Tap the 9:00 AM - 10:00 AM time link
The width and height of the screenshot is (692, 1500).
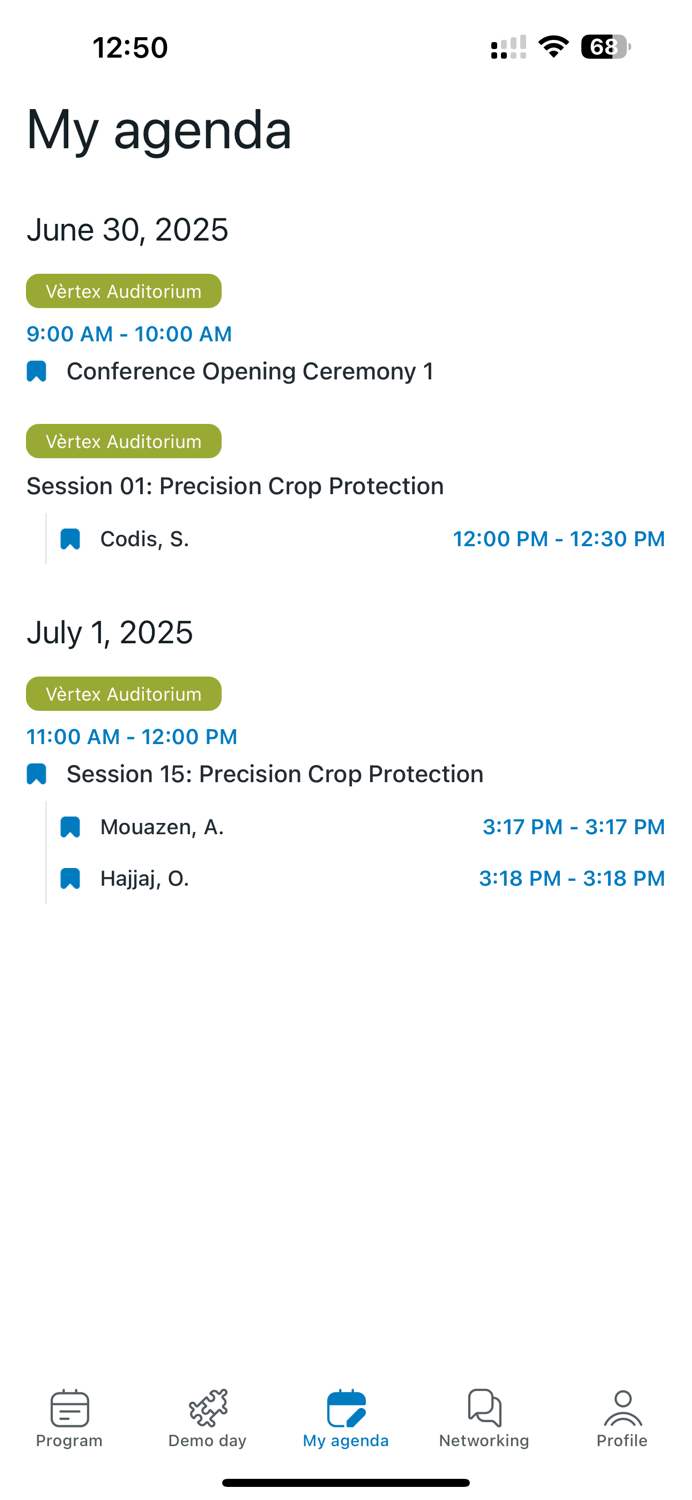coord(129,334)
